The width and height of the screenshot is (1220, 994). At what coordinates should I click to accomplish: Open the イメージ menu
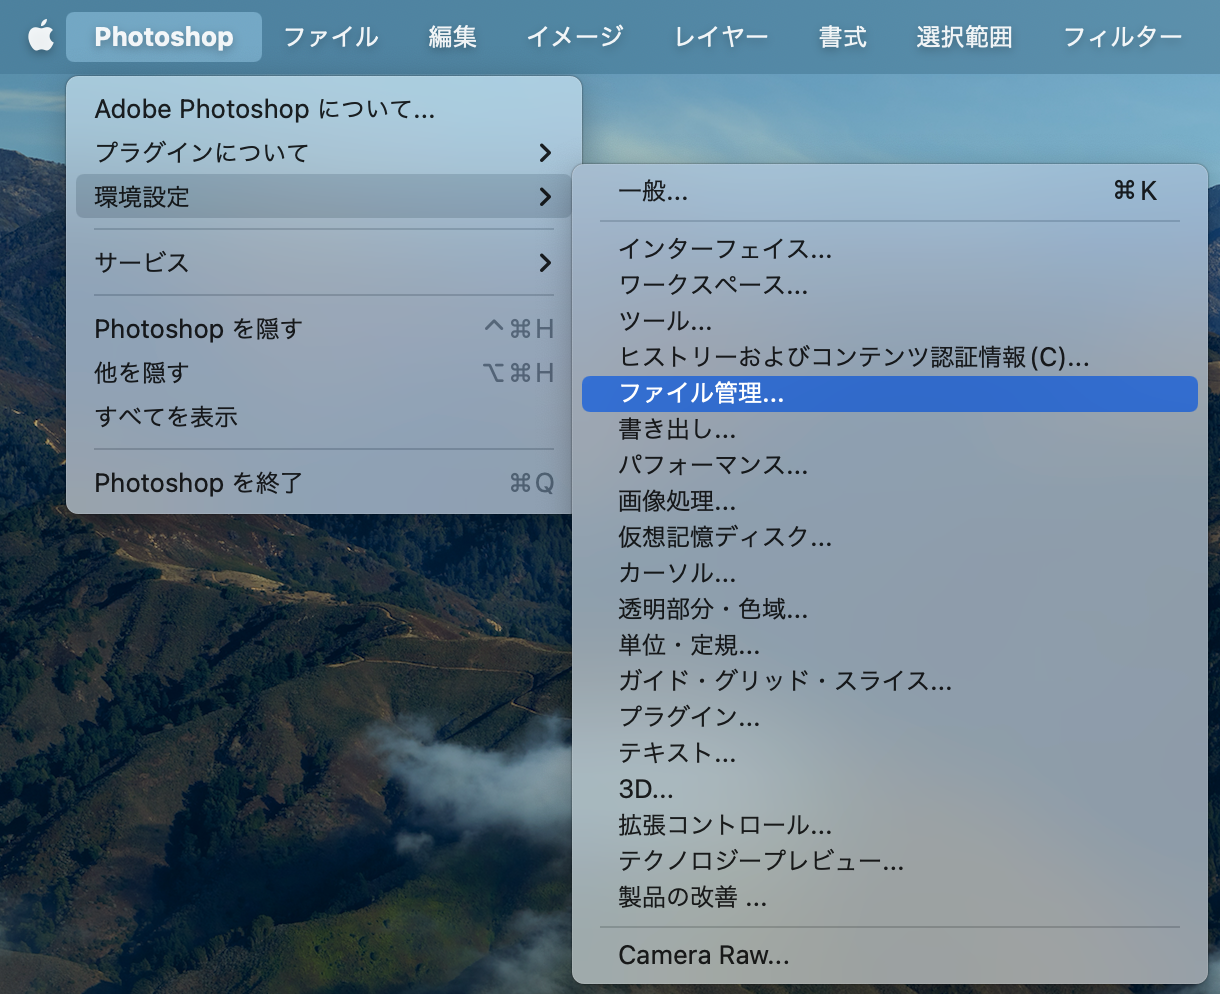575,36
